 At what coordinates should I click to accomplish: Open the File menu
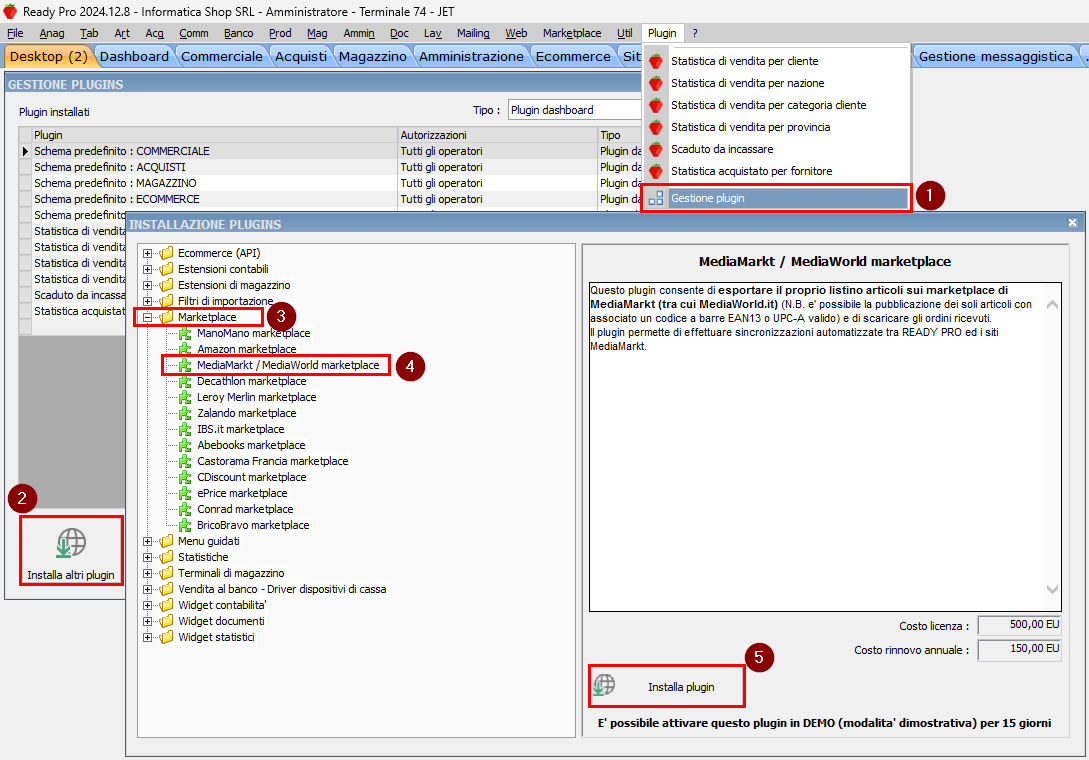tap(15, 33)
